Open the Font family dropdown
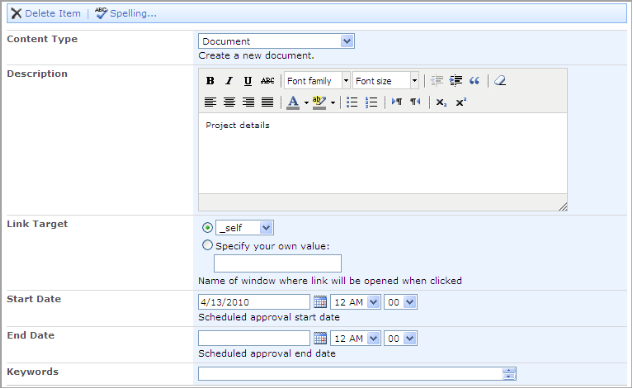The width and height of the screenshot is (633, 389). (x=317, y=81)
